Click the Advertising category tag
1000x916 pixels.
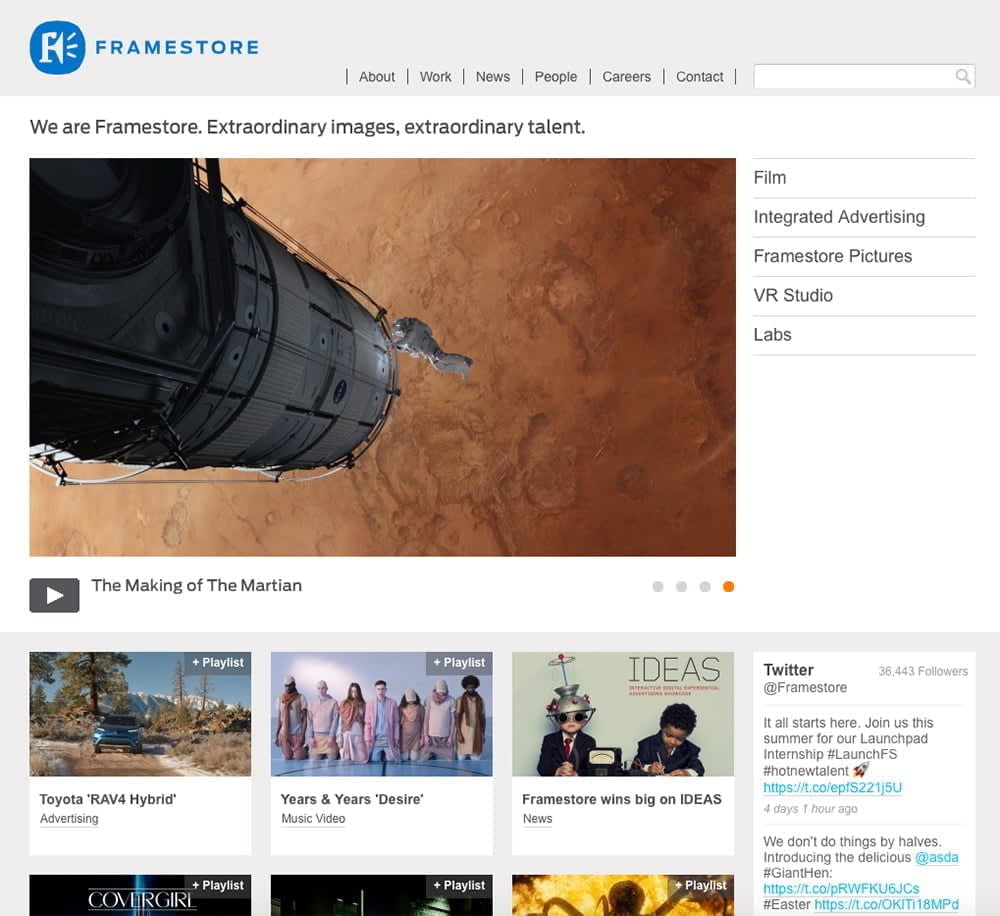click(69, 818)
